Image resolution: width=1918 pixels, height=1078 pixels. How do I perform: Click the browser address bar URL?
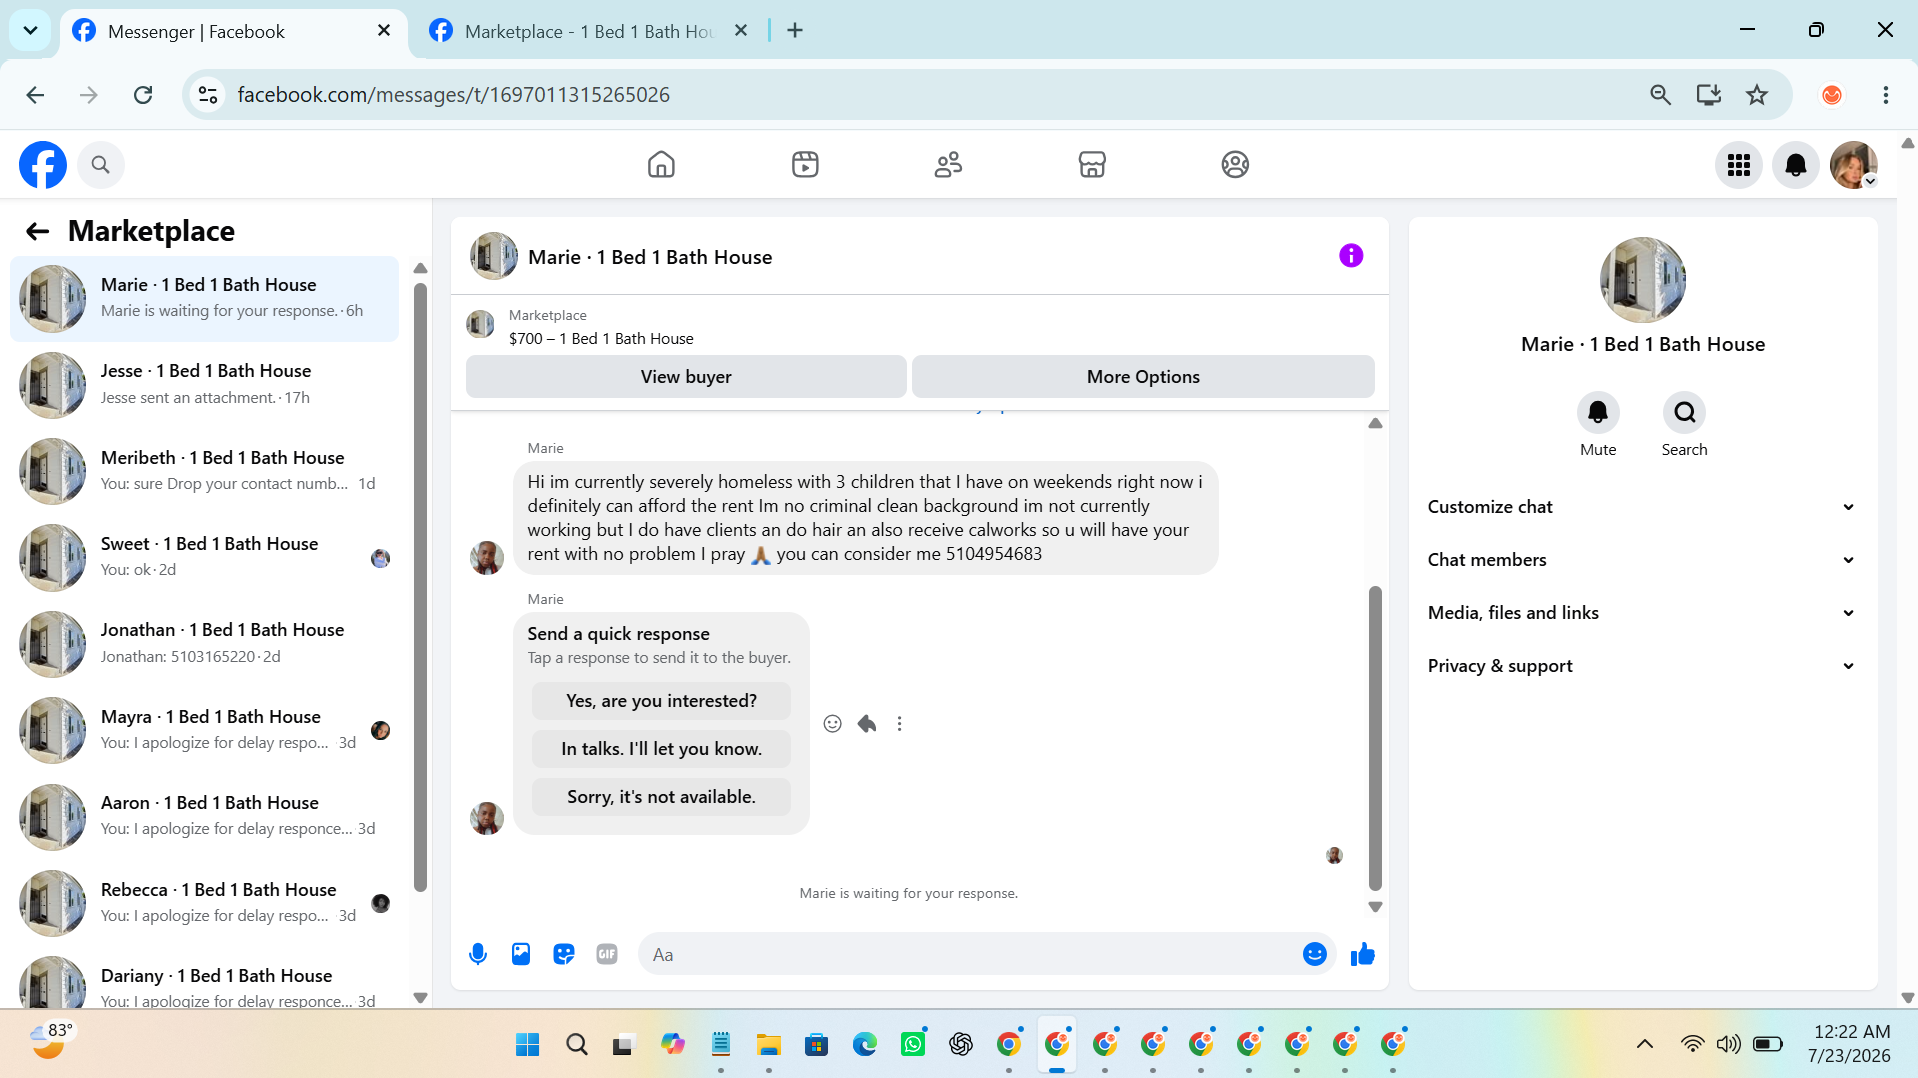pyautogui.click(x=454, y=95)
